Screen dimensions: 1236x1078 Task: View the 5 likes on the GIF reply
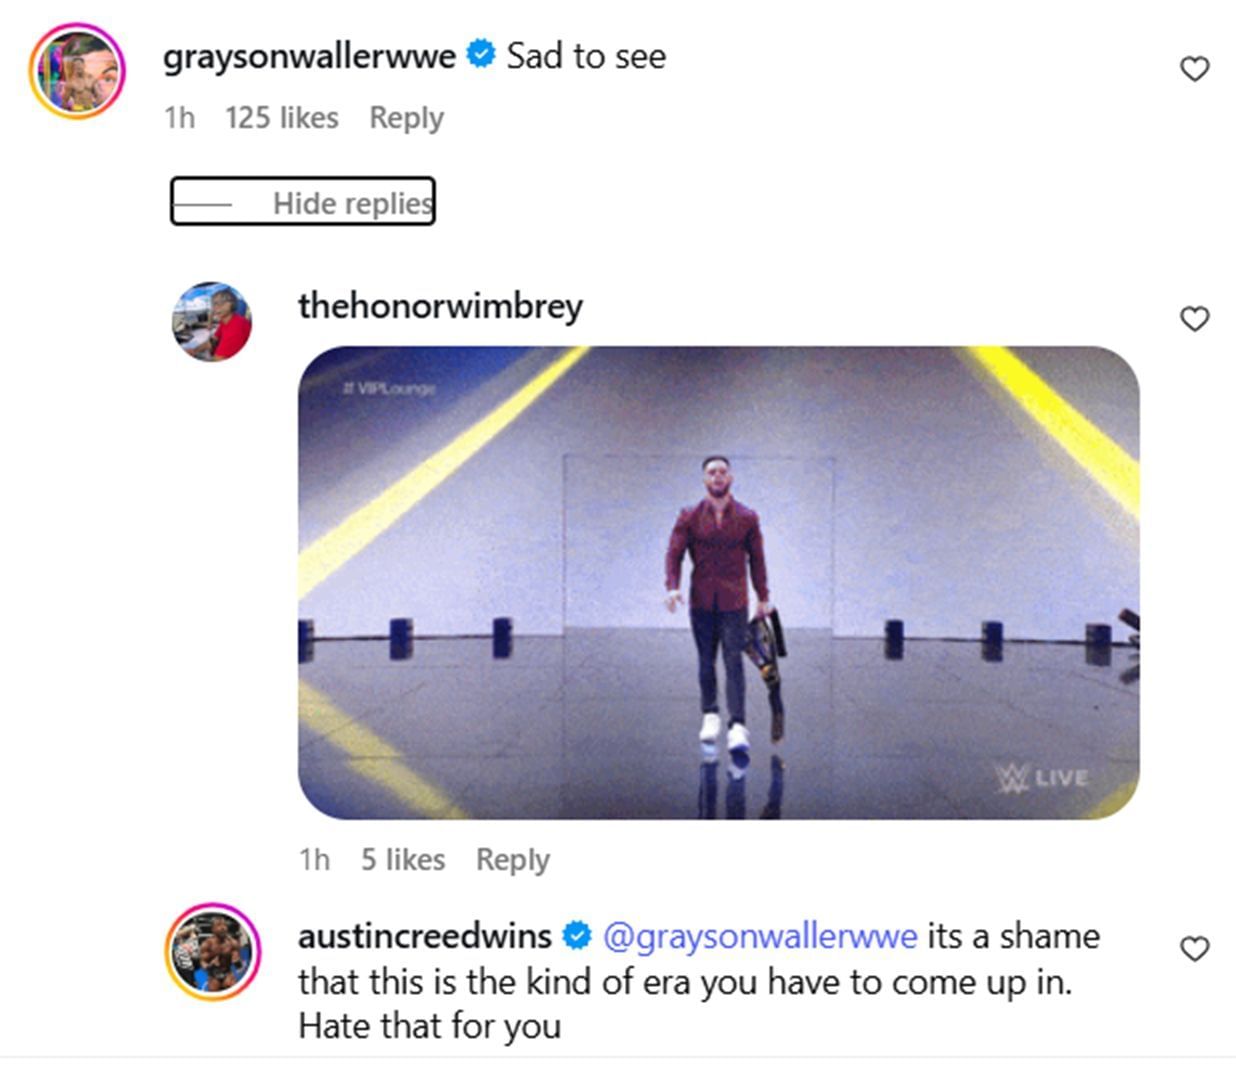coord(402,860)
